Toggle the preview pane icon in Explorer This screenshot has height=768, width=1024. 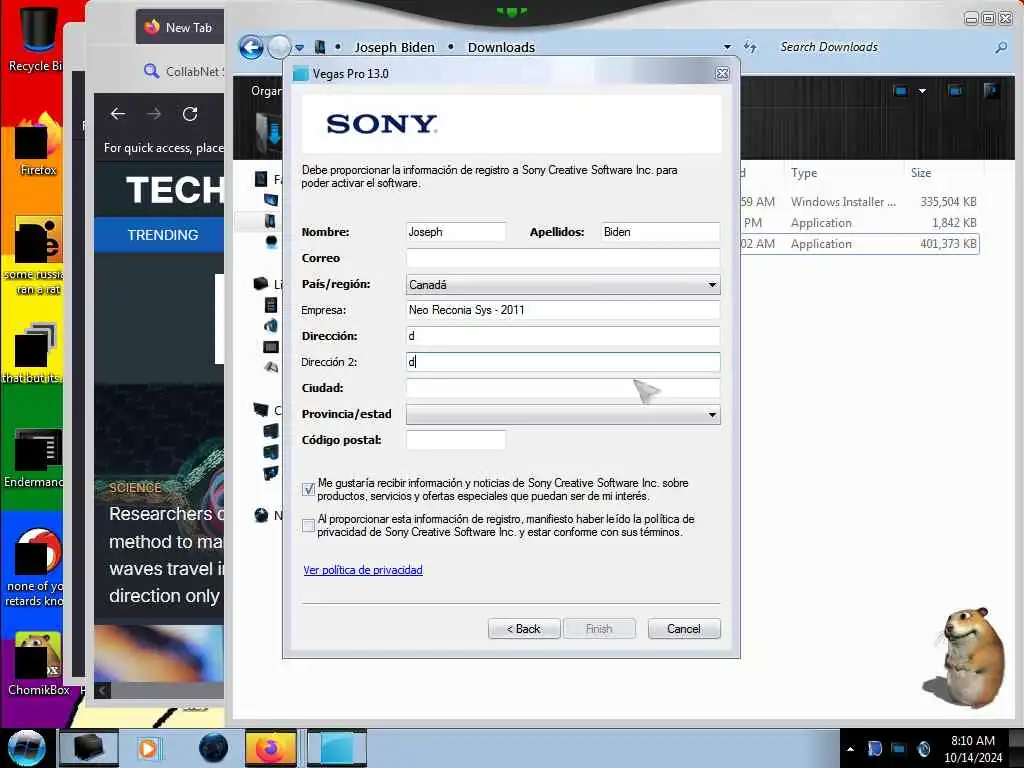point(955,91)
